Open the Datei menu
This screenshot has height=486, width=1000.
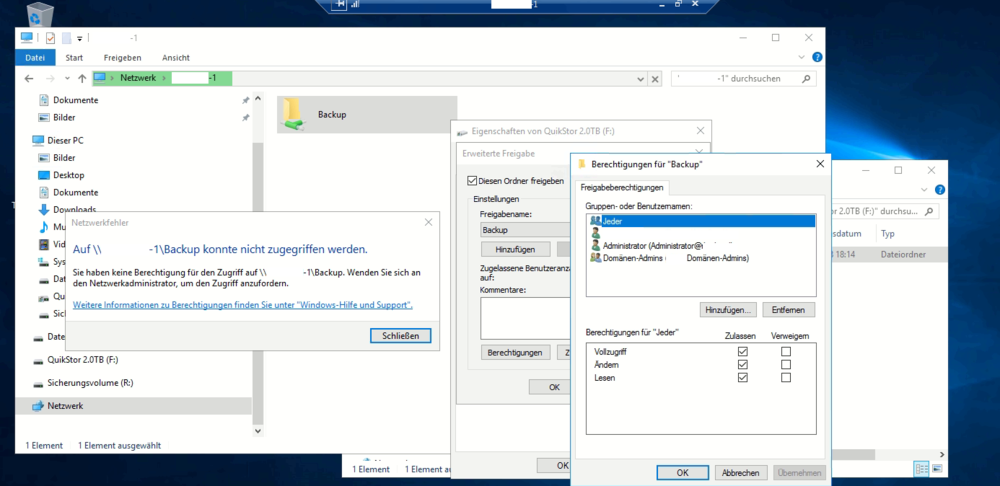(x=35, y=58)
